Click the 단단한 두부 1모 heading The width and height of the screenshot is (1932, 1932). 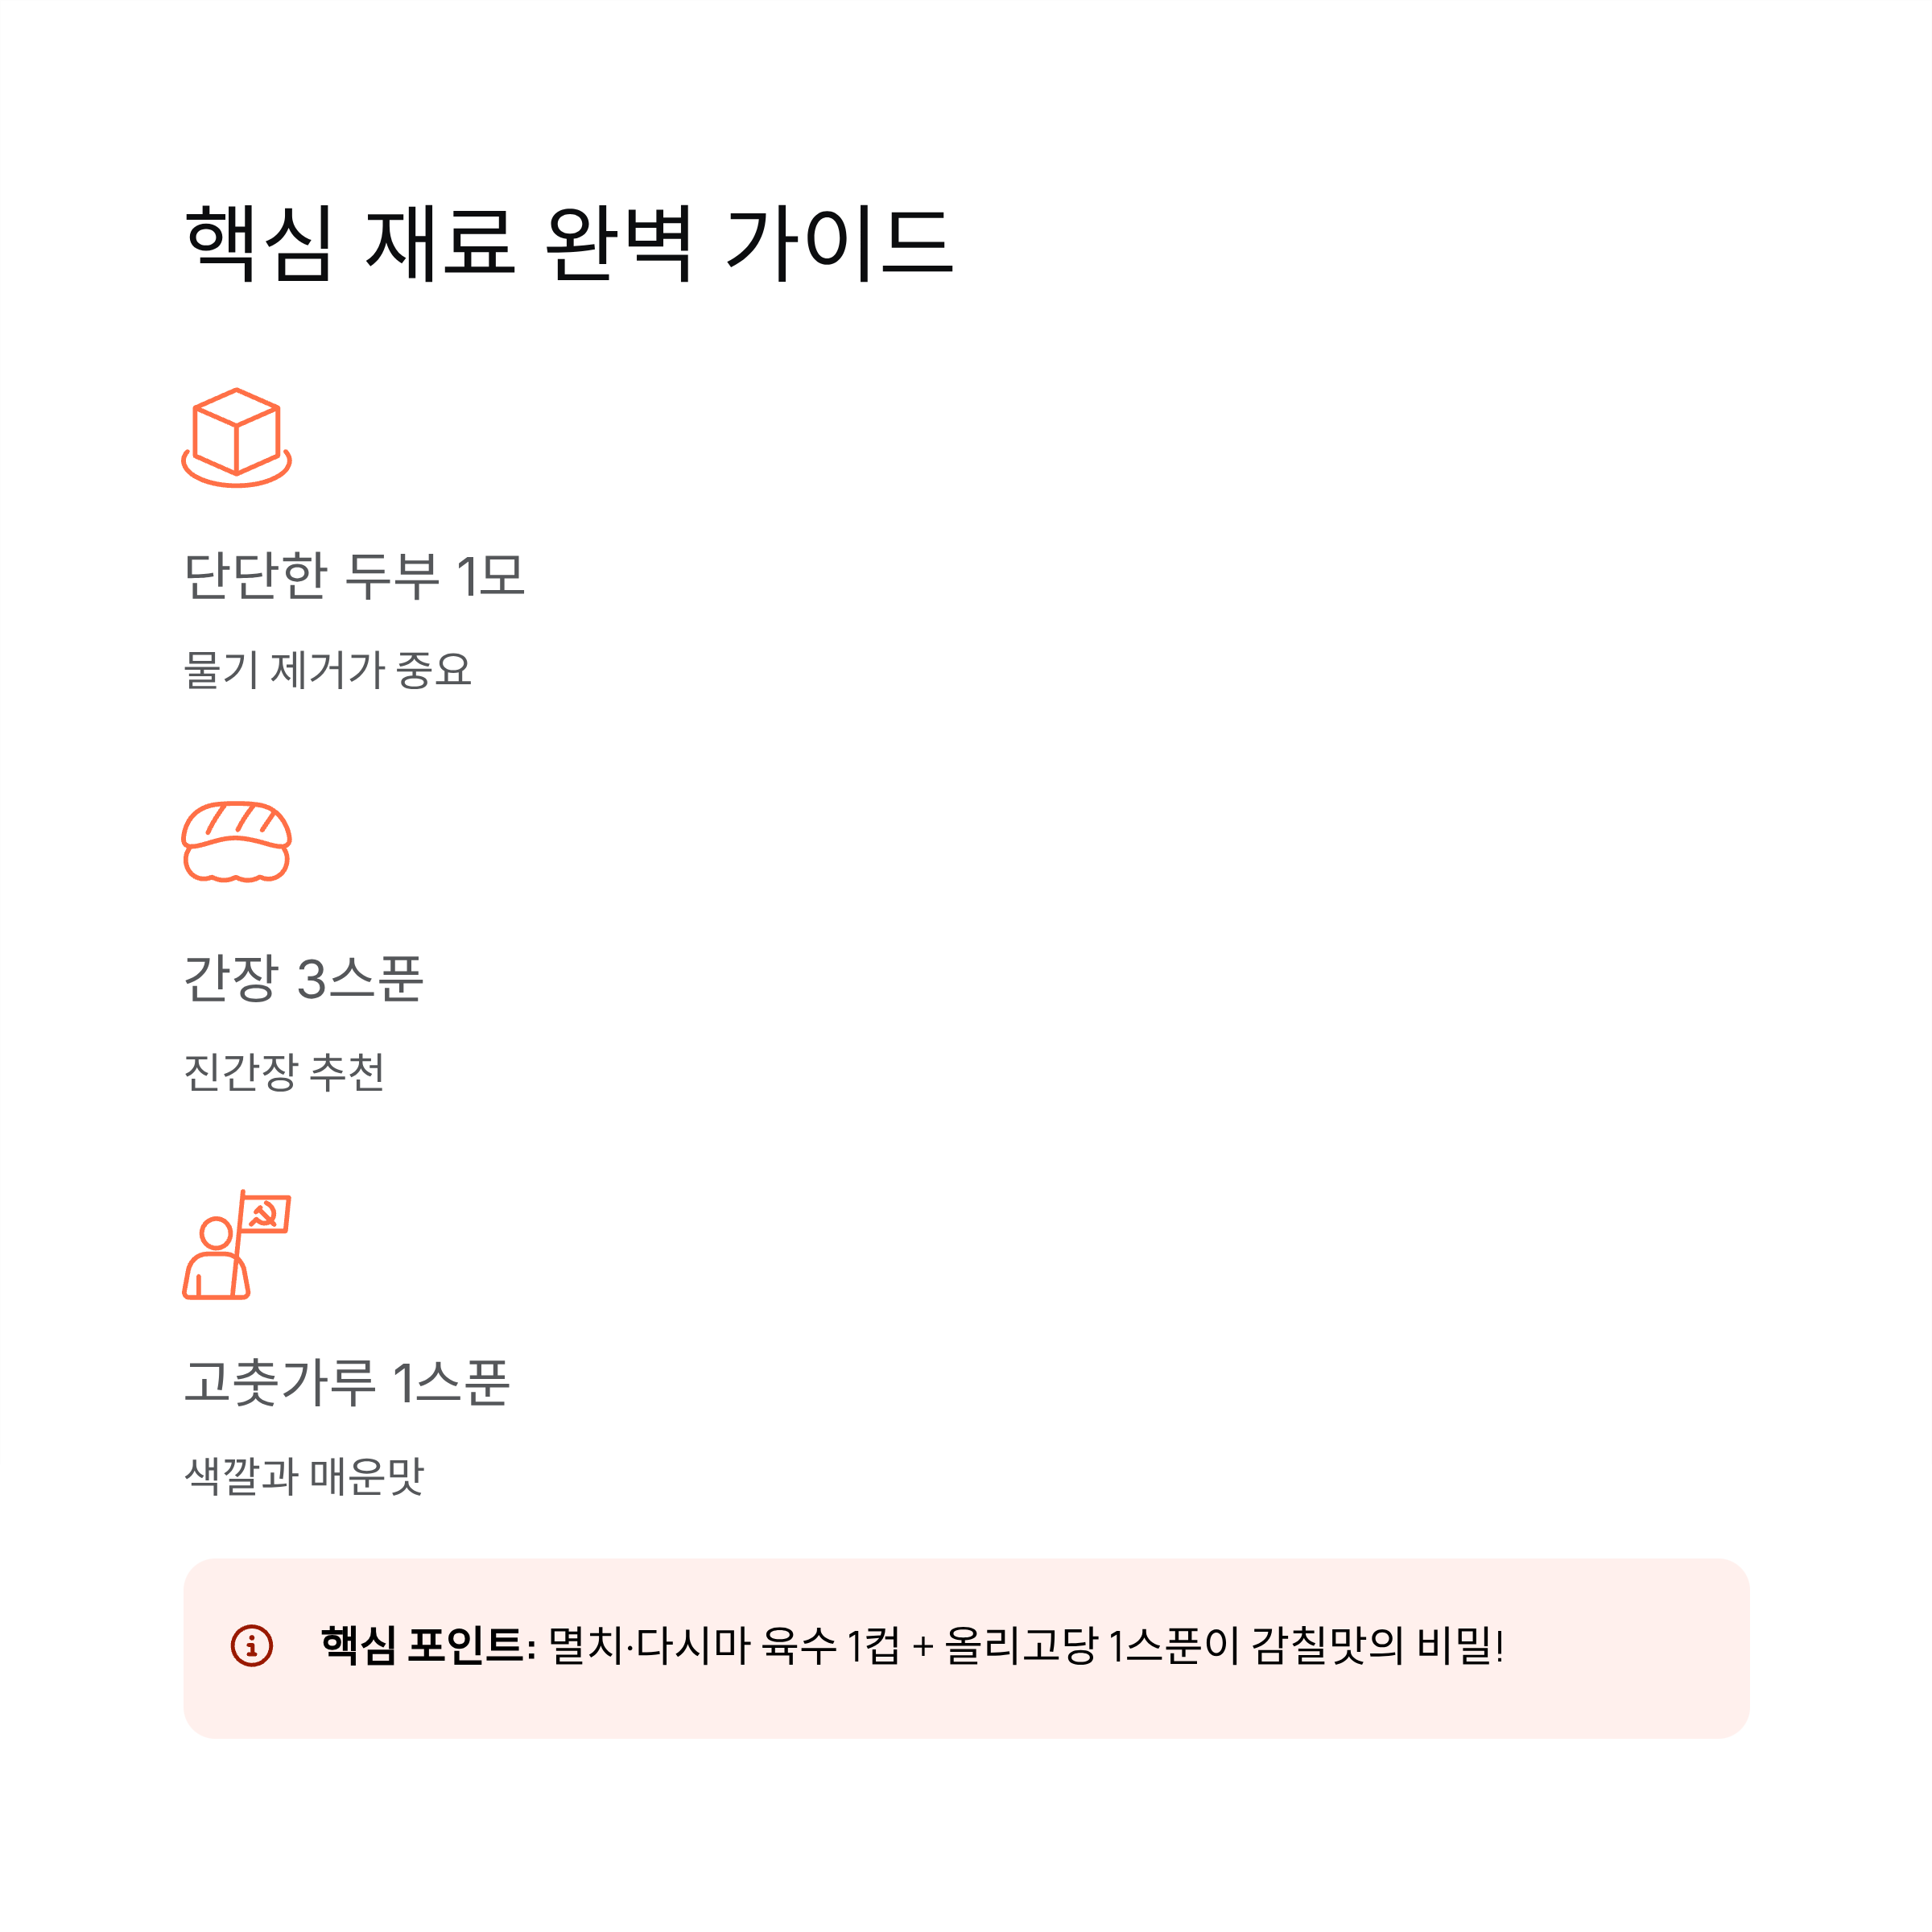(354, 575)
